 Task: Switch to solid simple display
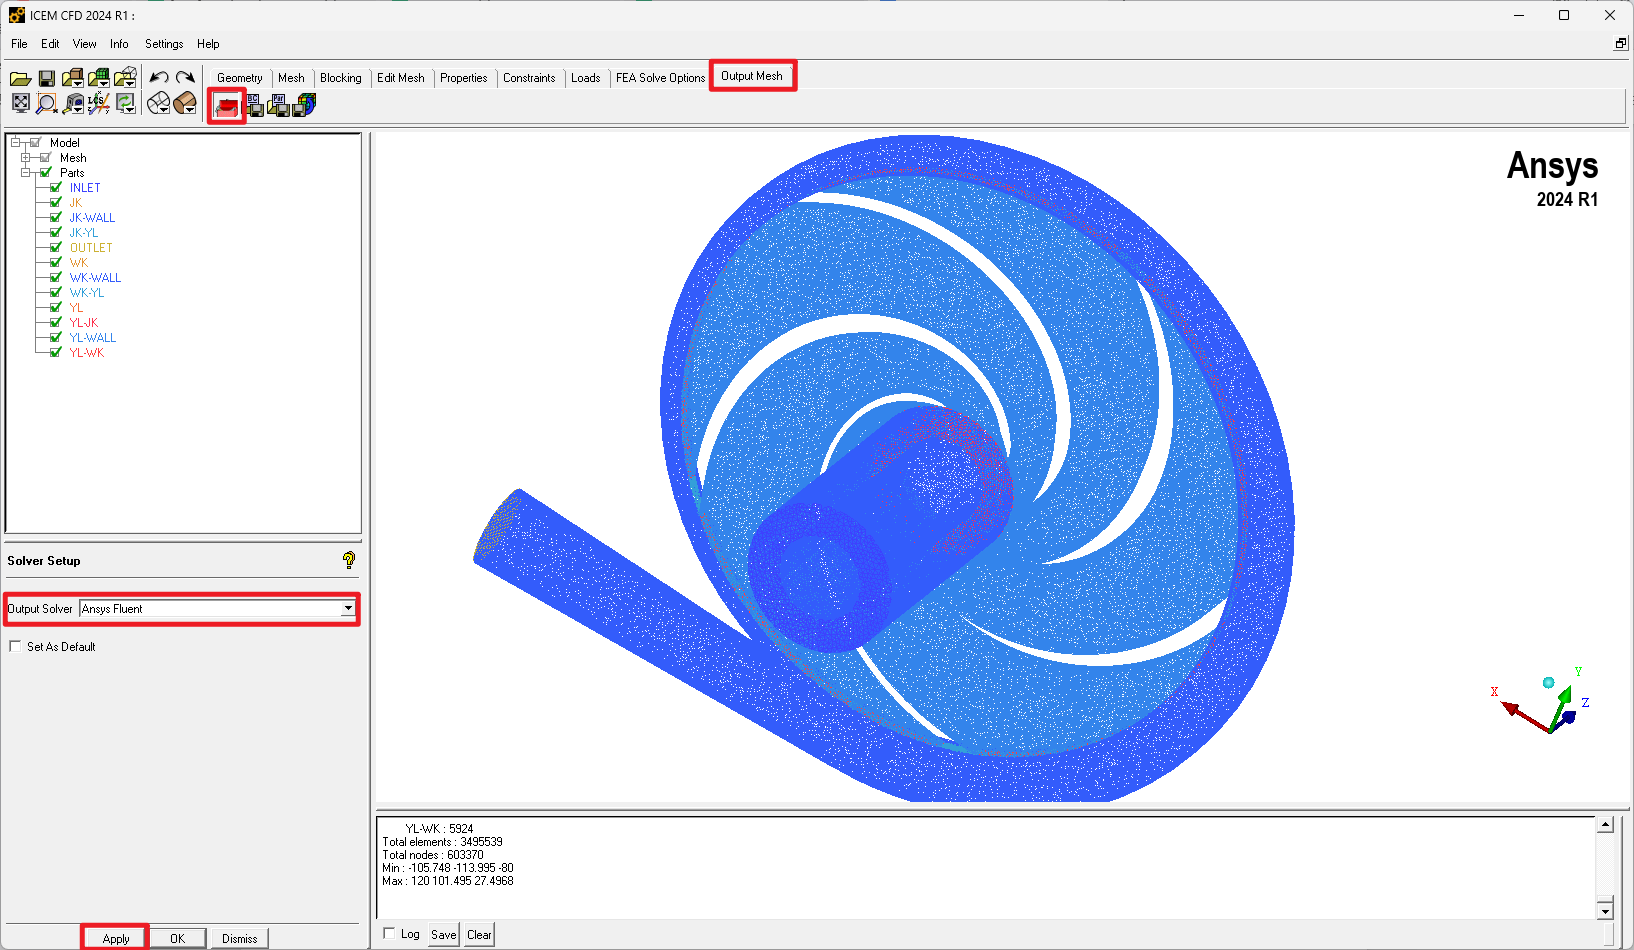(x=185, y=103)
